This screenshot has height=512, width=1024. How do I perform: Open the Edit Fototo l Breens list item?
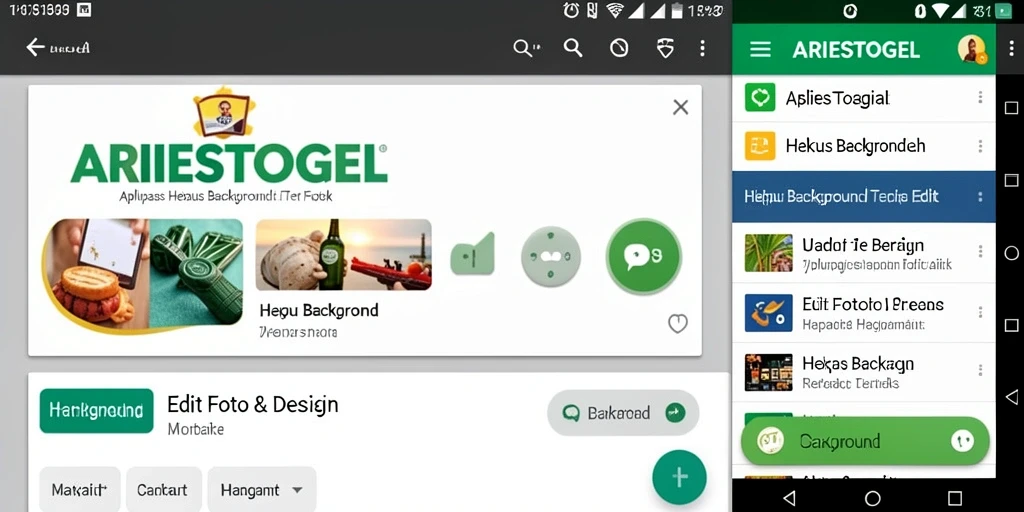pos(863,313)
